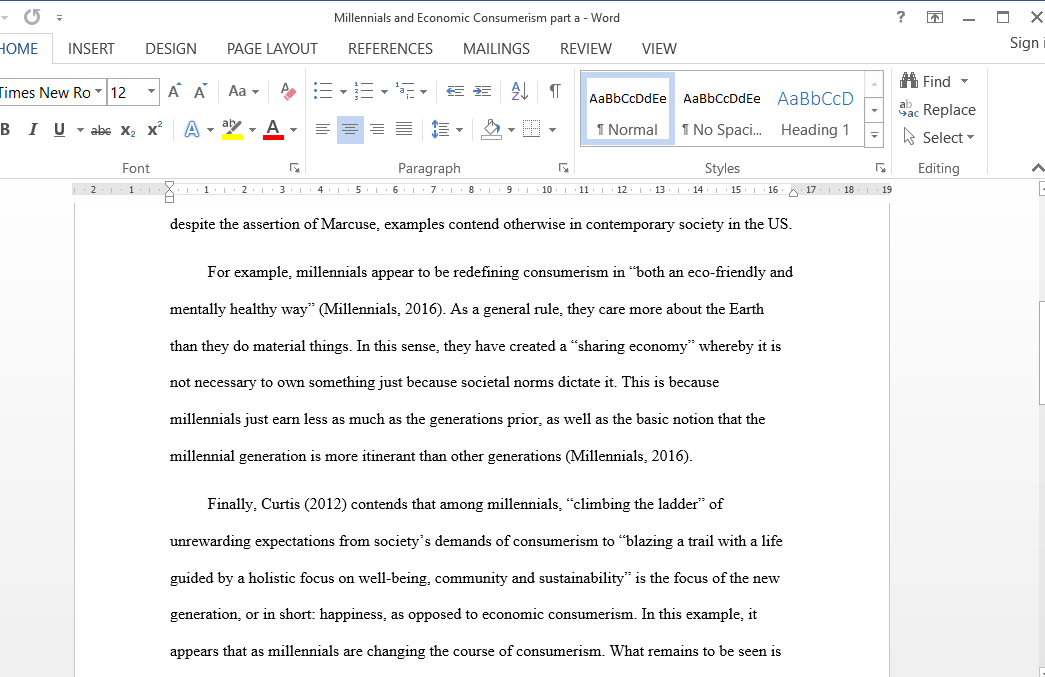Open the highlight color dropdown arrow

253,130
